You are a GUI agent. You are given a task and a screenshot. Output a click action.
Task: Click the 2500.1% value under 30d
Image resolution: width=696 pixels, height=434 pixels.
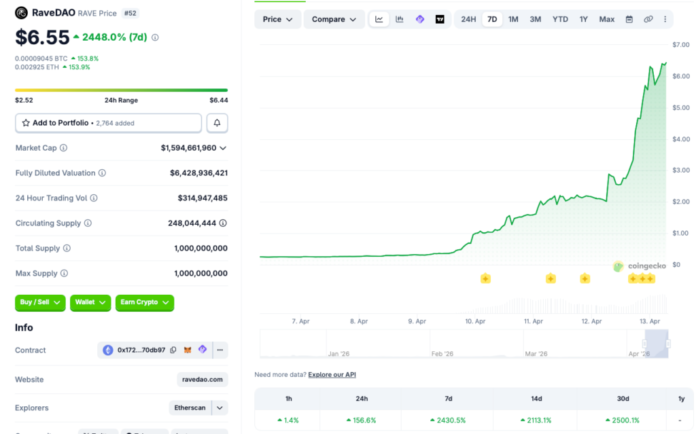[x=623, y=420]
